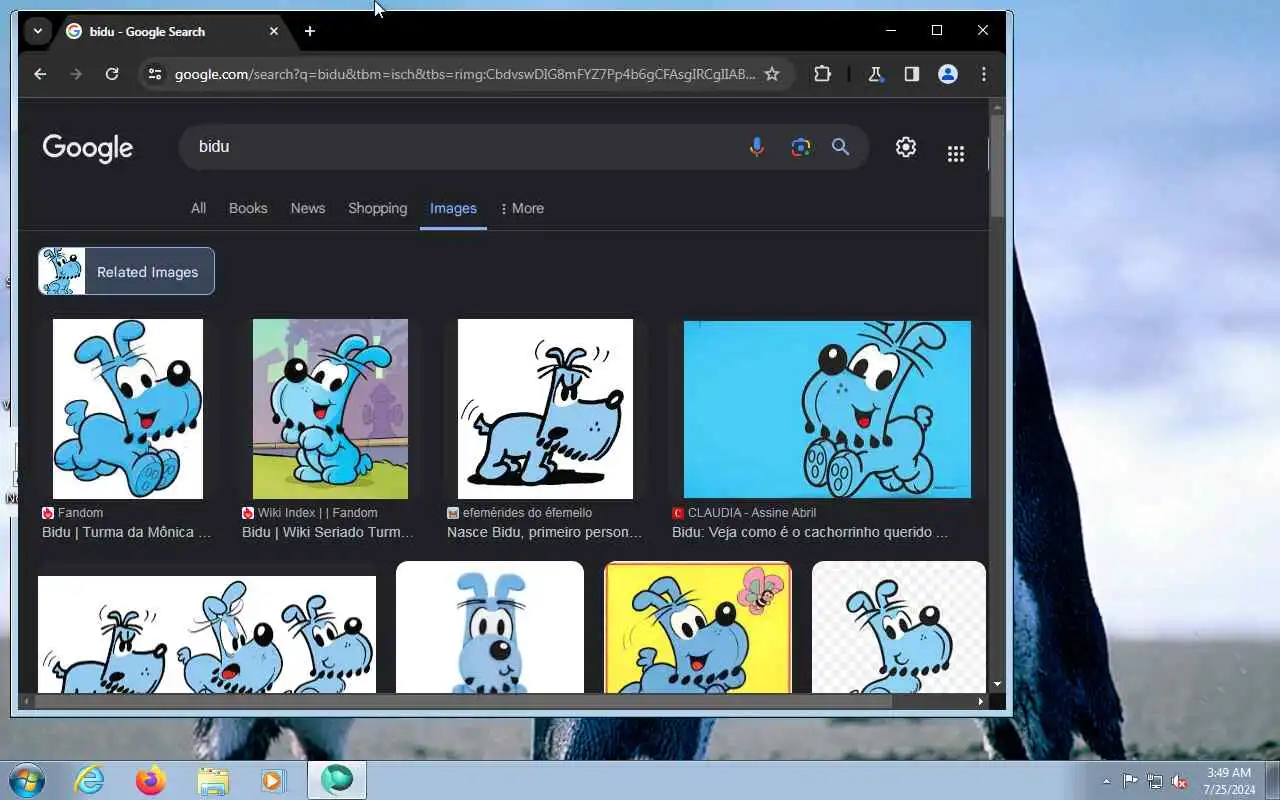
Task: Open Chrome three-dot menu
Action: pyautogui.click(x=984, y=74)
